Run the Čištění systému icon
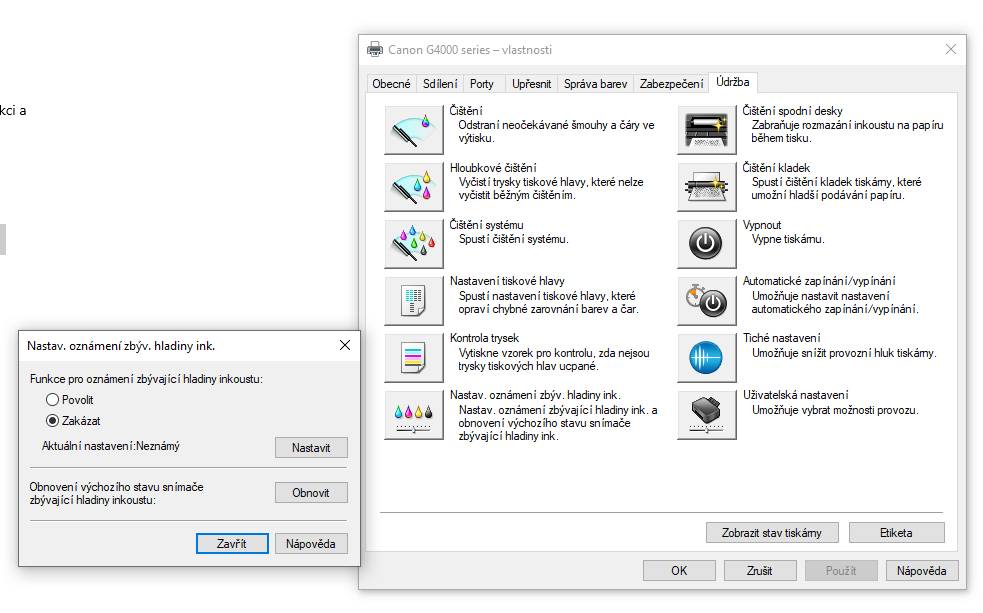 pos(414,244)
